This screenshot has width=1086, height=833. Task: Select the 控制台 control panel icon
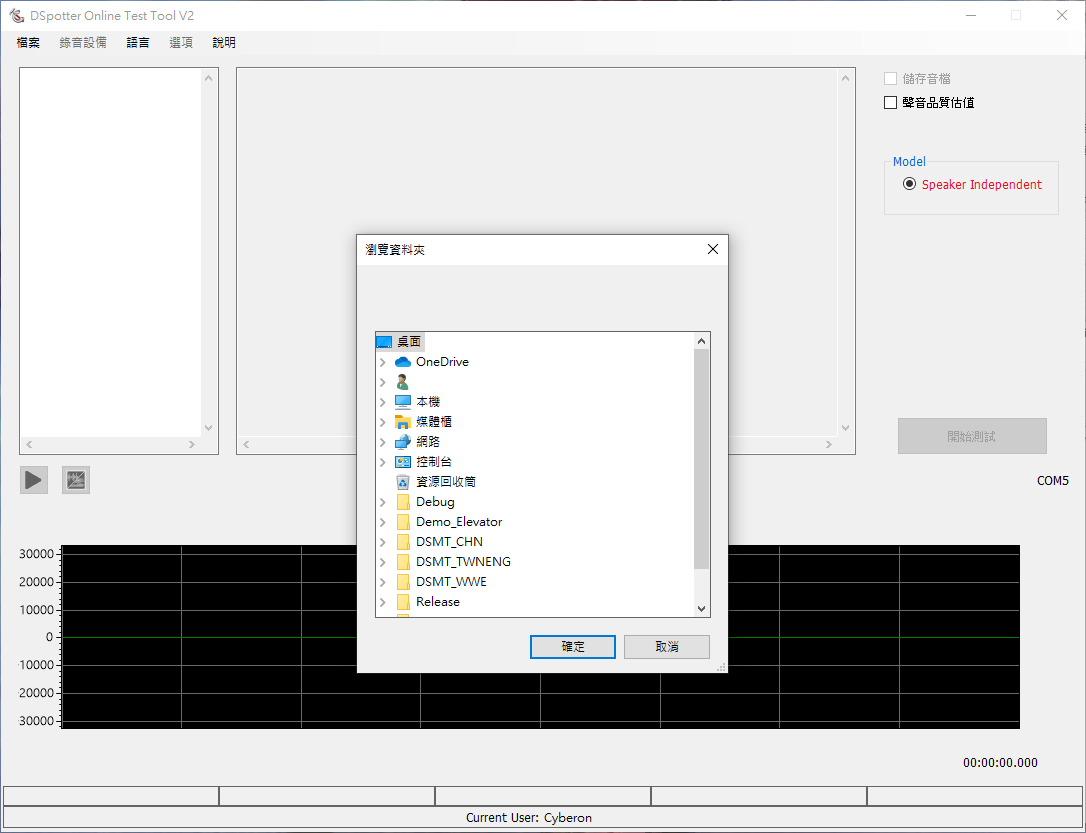click(403, 462)
